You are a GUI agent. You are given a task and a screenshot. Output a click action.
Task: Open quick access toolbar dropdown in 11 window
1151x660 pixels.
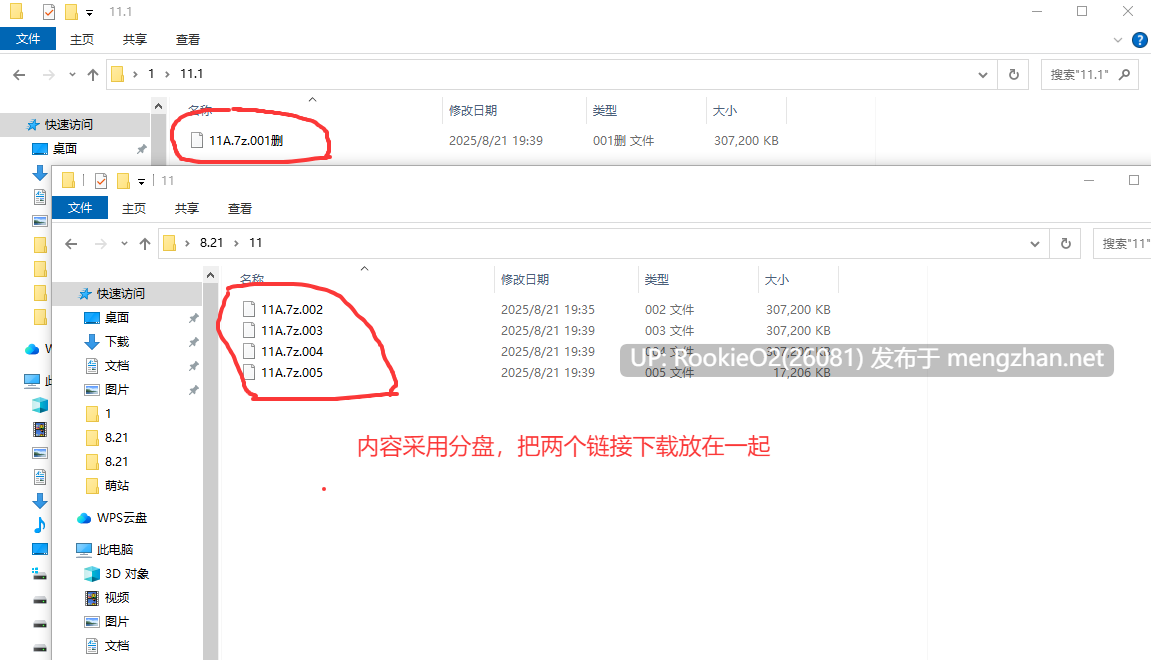142,181
